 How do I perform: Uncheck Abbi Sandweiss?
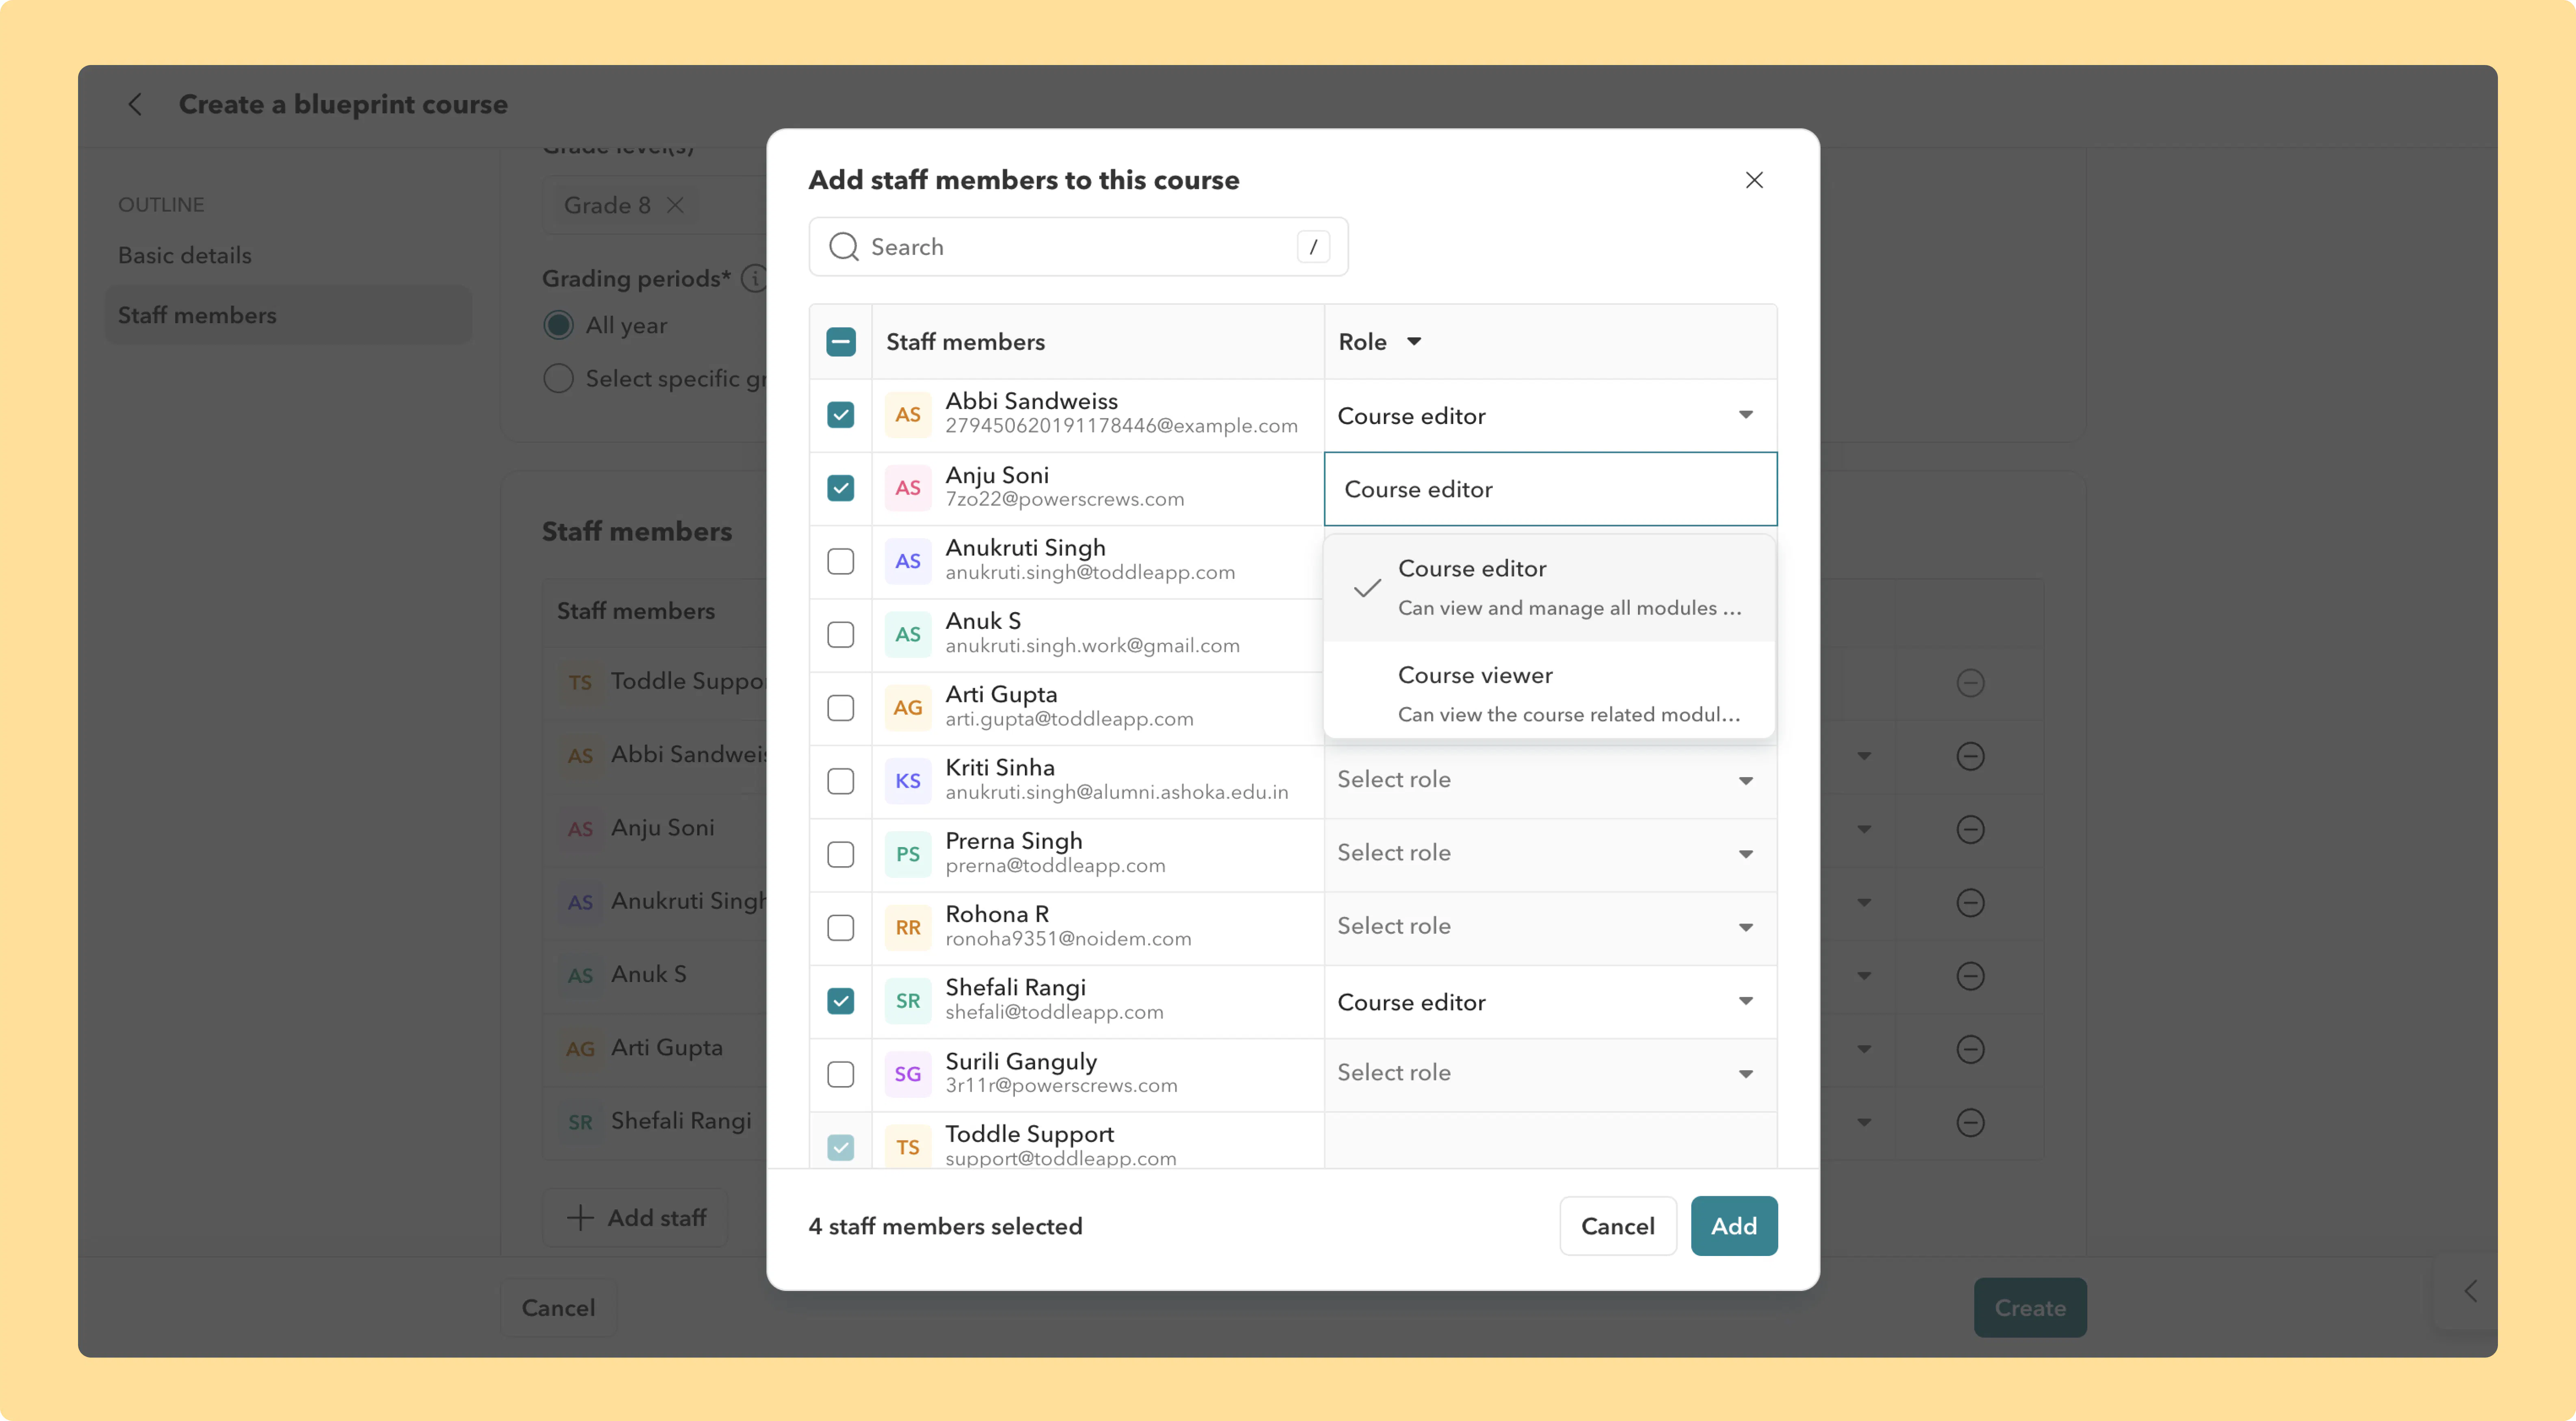pos(841,414)
